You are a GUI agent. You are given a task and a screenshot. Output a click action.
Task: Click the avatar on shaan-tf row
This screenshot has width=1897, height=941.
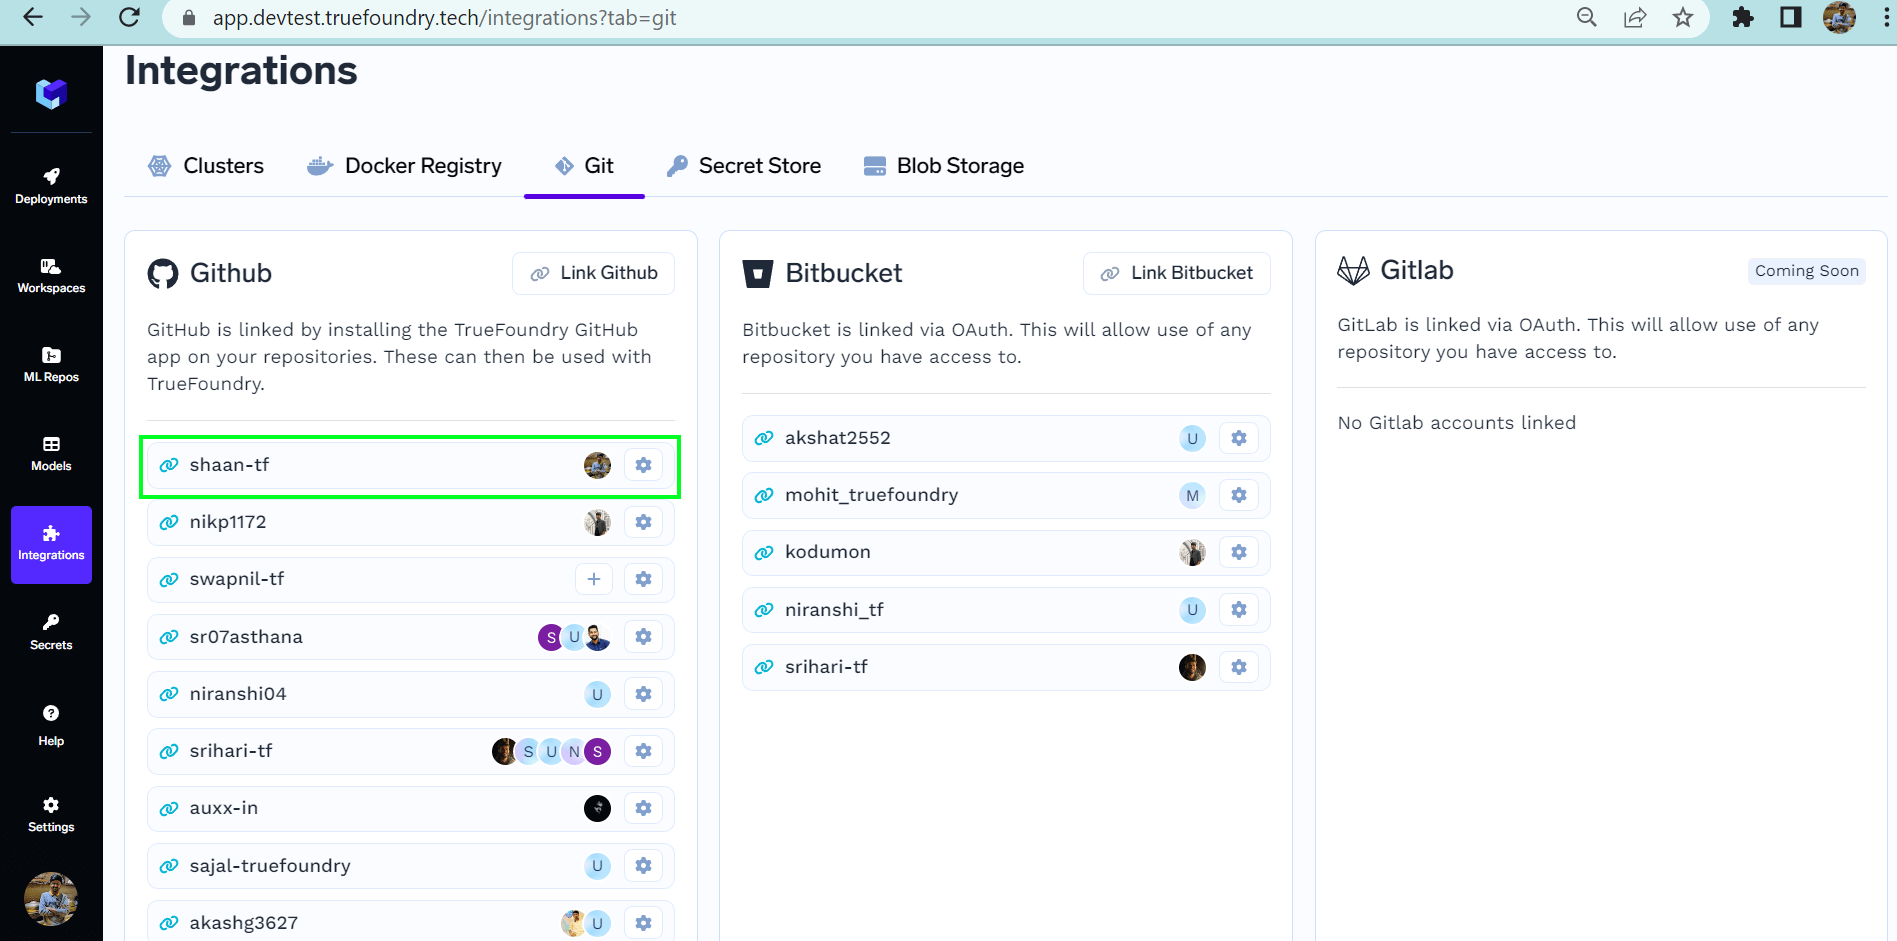(597, 465)
